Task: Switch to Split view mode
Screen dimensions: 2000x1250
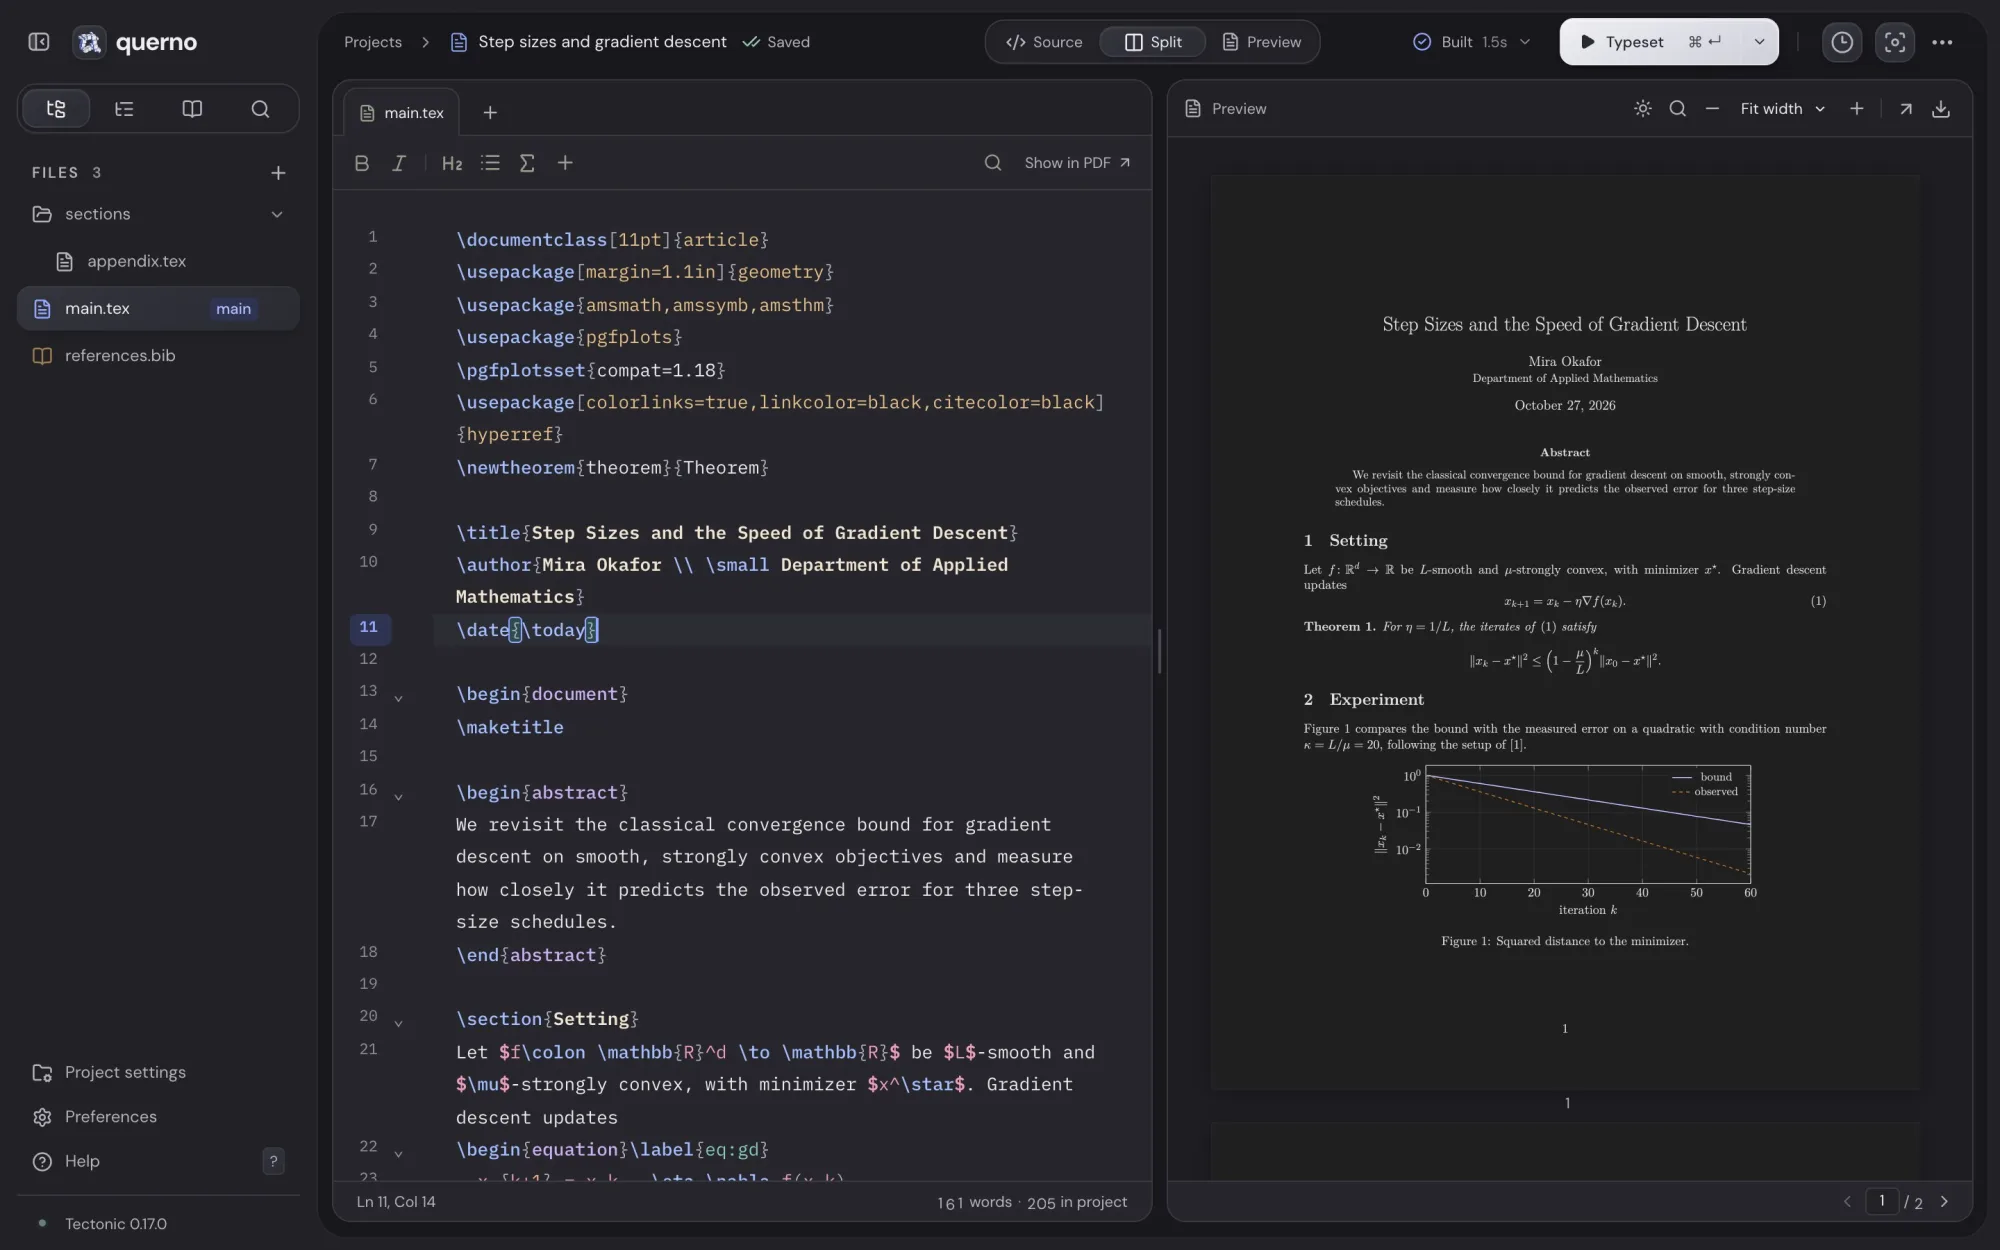Action: point(1153,42)
